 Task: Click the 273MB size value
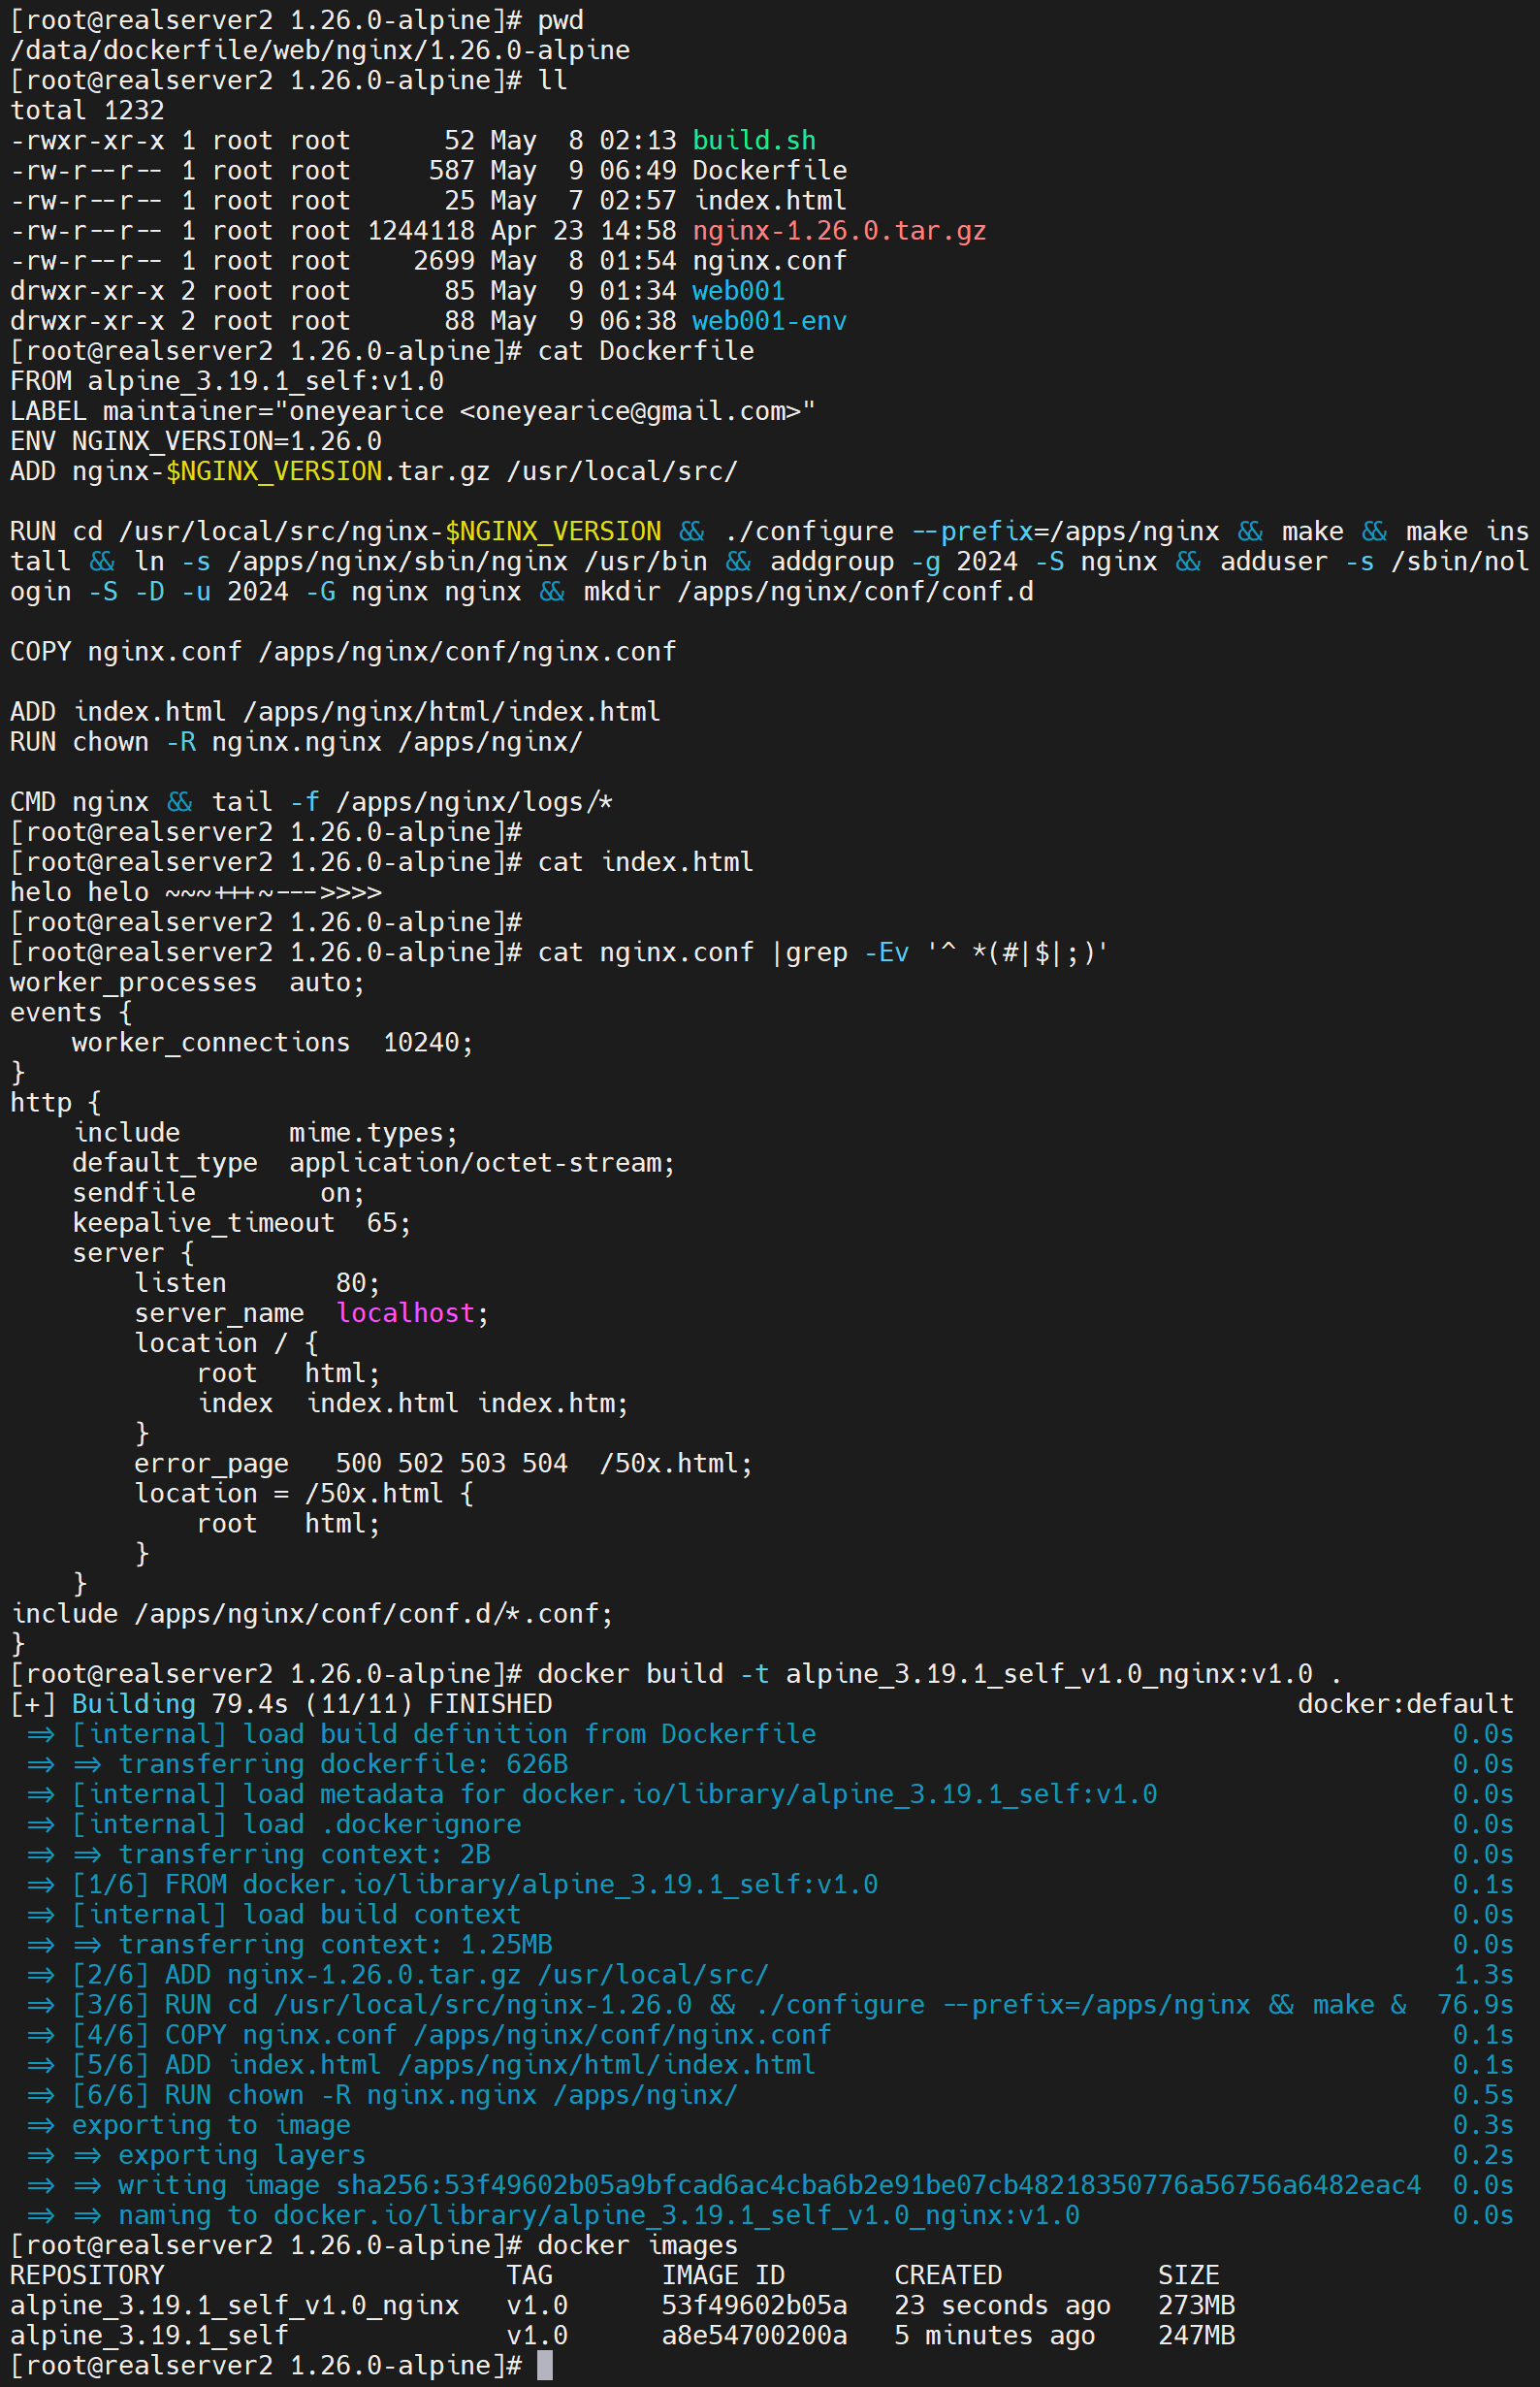(1196, 2305)
